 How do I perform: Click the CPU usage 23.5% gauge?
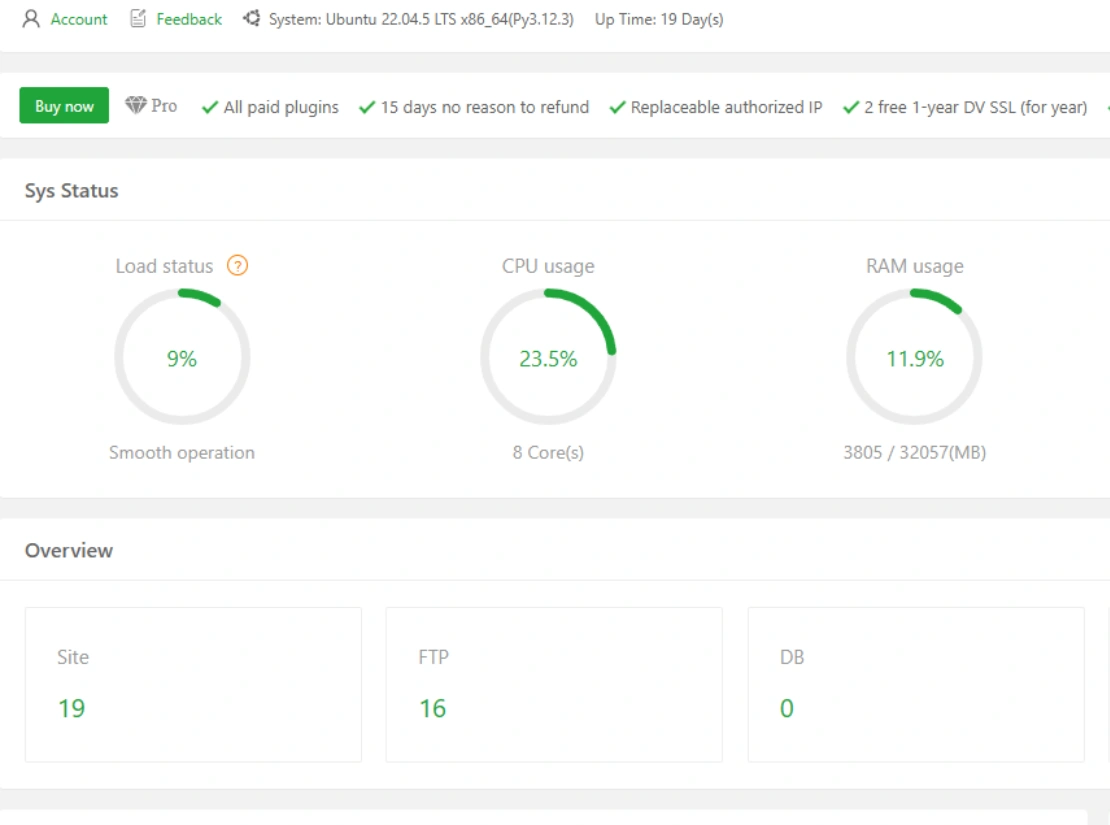click(x=548, y=358)
